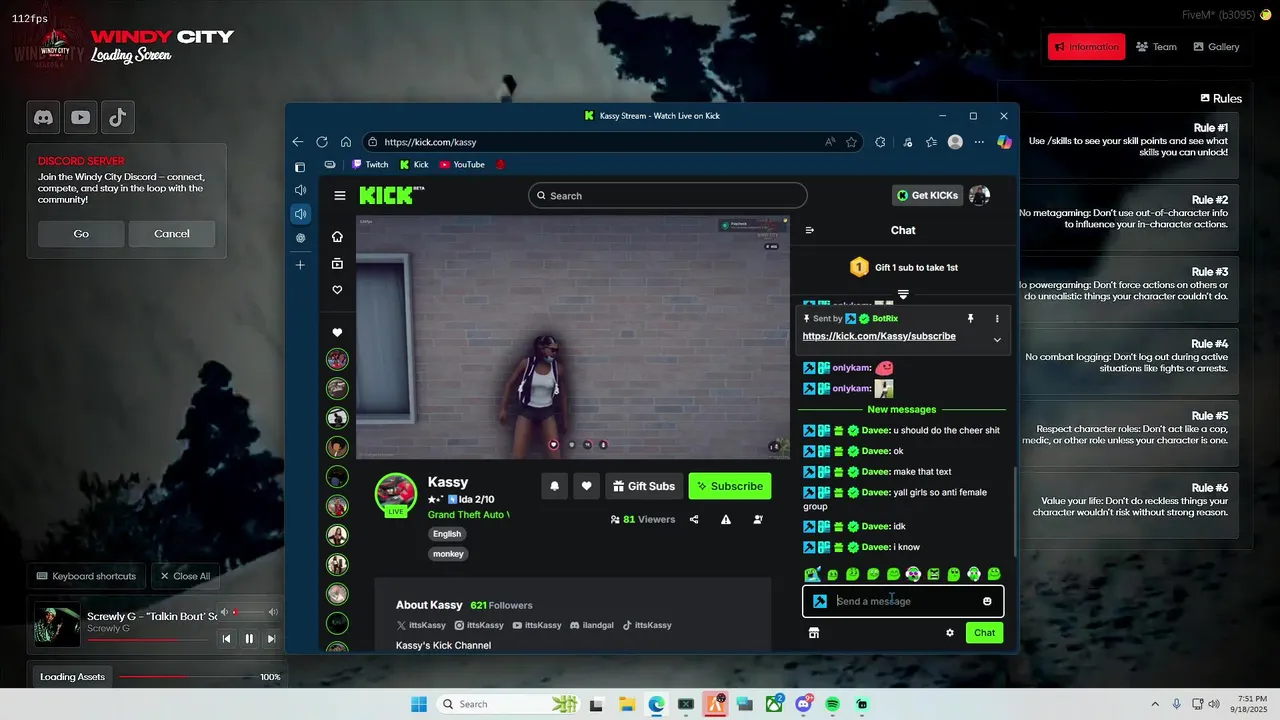Open Kick browse icon in sidebar

point(337,264)
